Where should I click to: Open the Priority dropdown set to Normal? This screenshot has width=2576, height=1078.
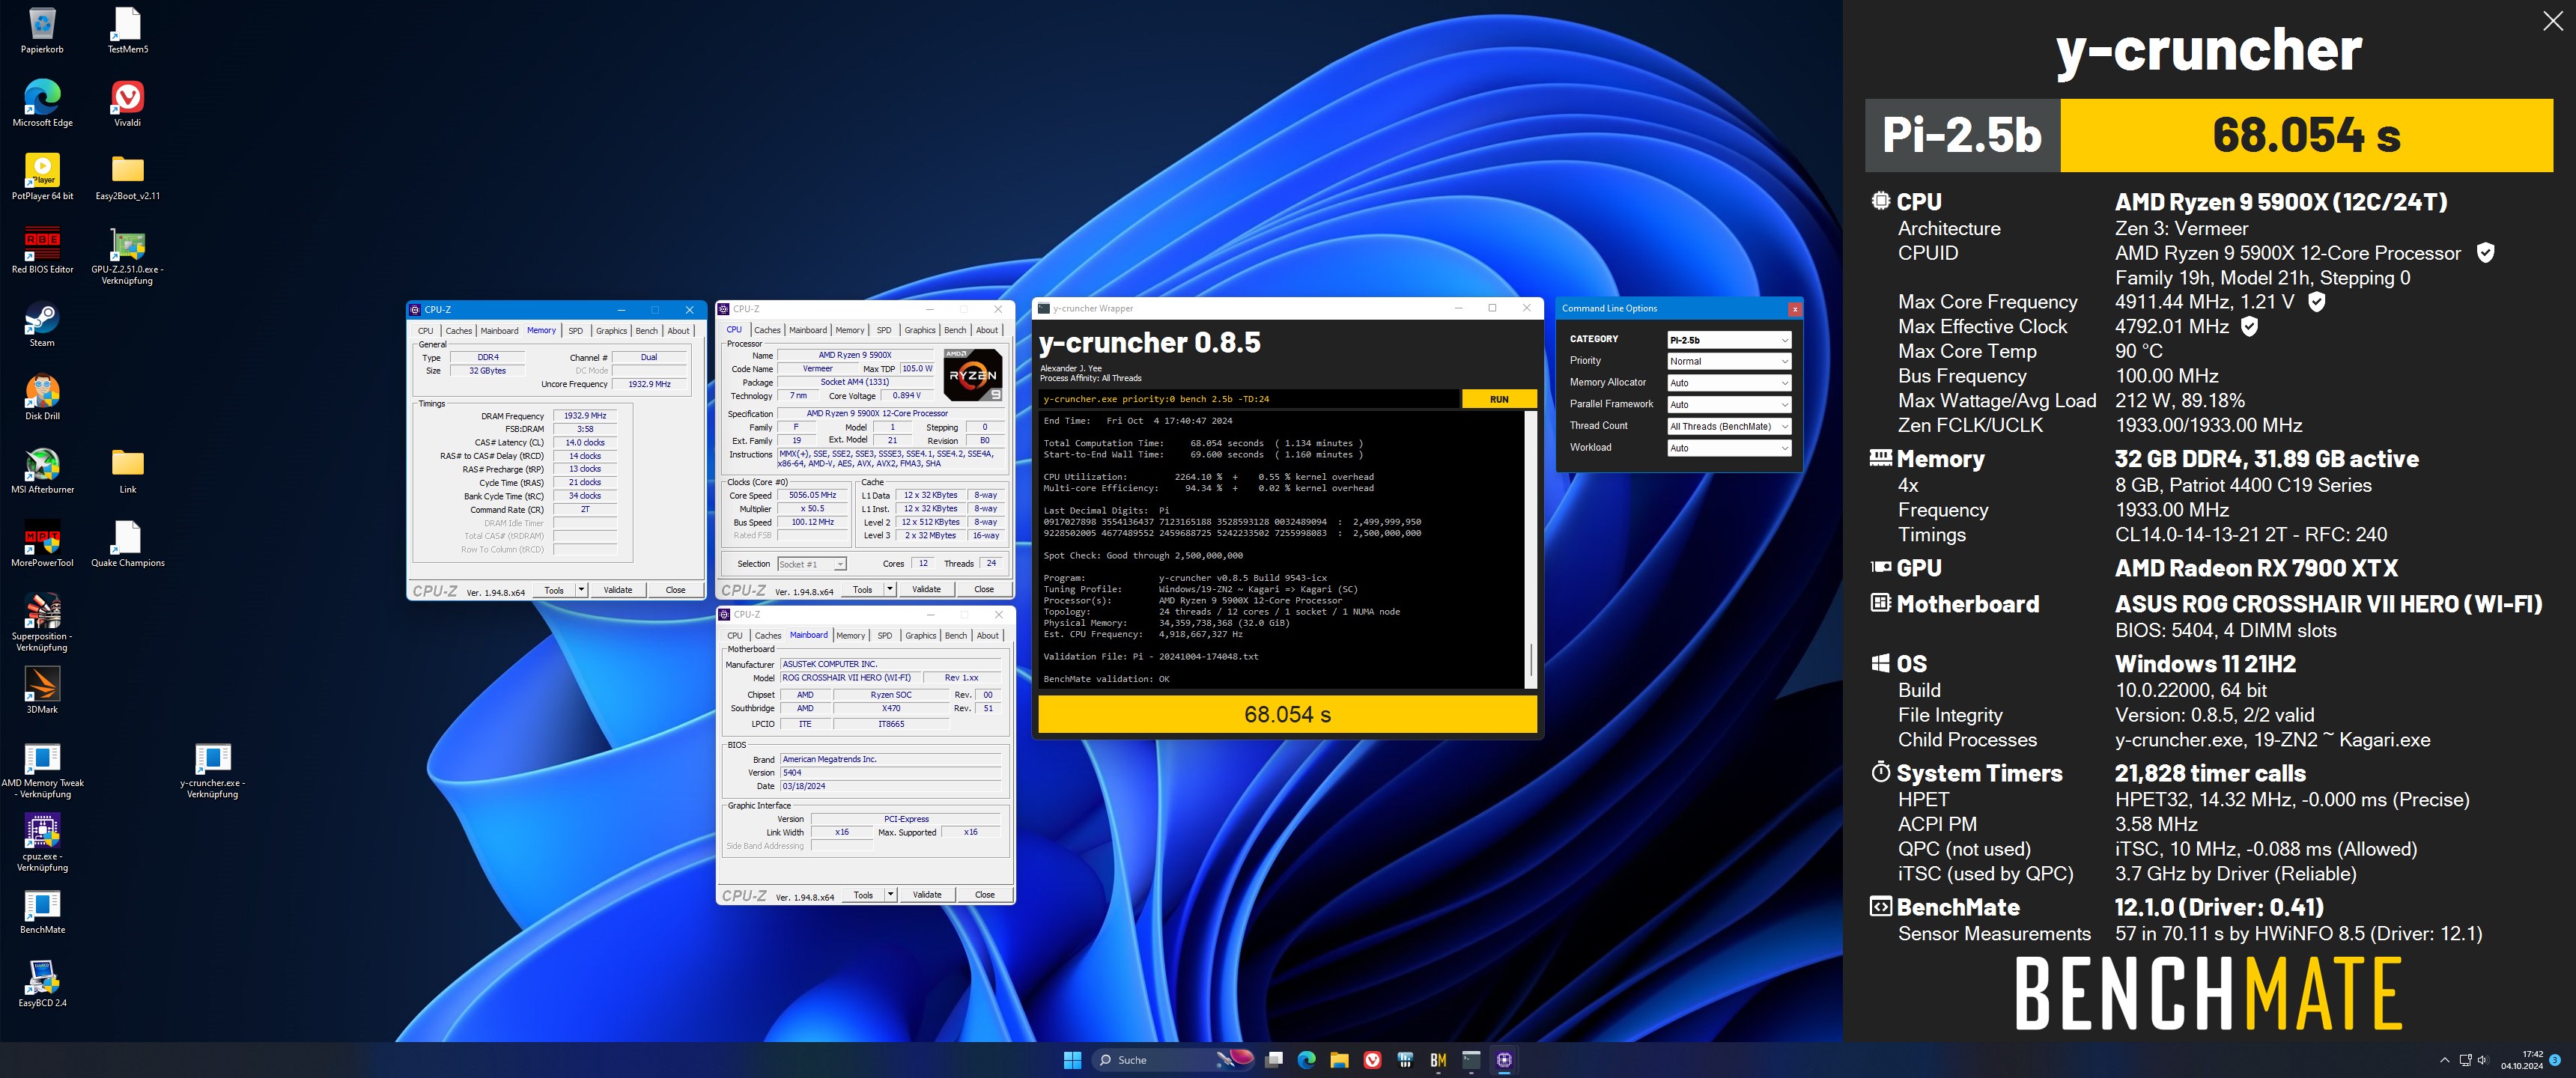coord(1729,361)
